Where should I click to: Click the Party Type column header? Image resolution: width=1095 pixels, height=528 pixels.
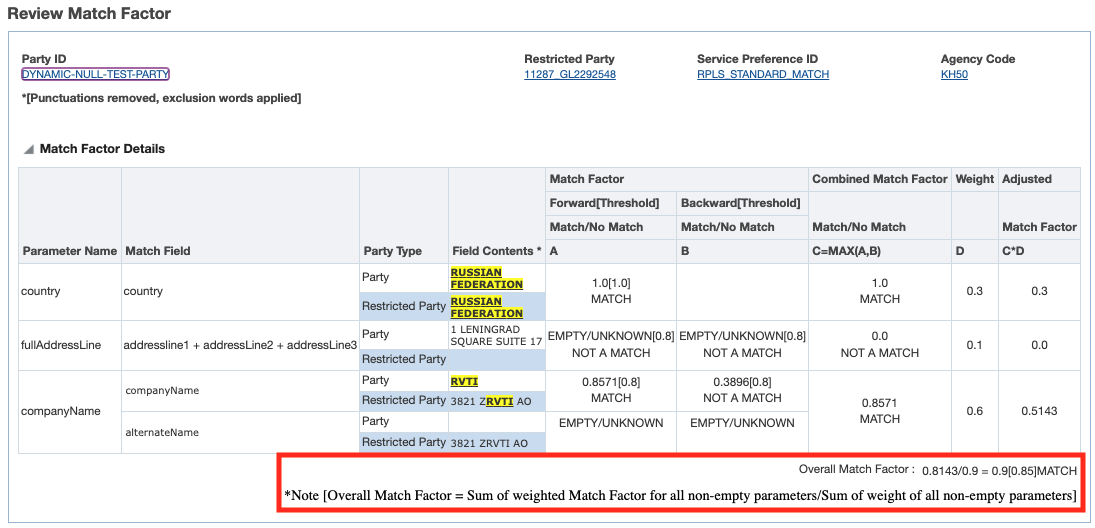(392, 251)
